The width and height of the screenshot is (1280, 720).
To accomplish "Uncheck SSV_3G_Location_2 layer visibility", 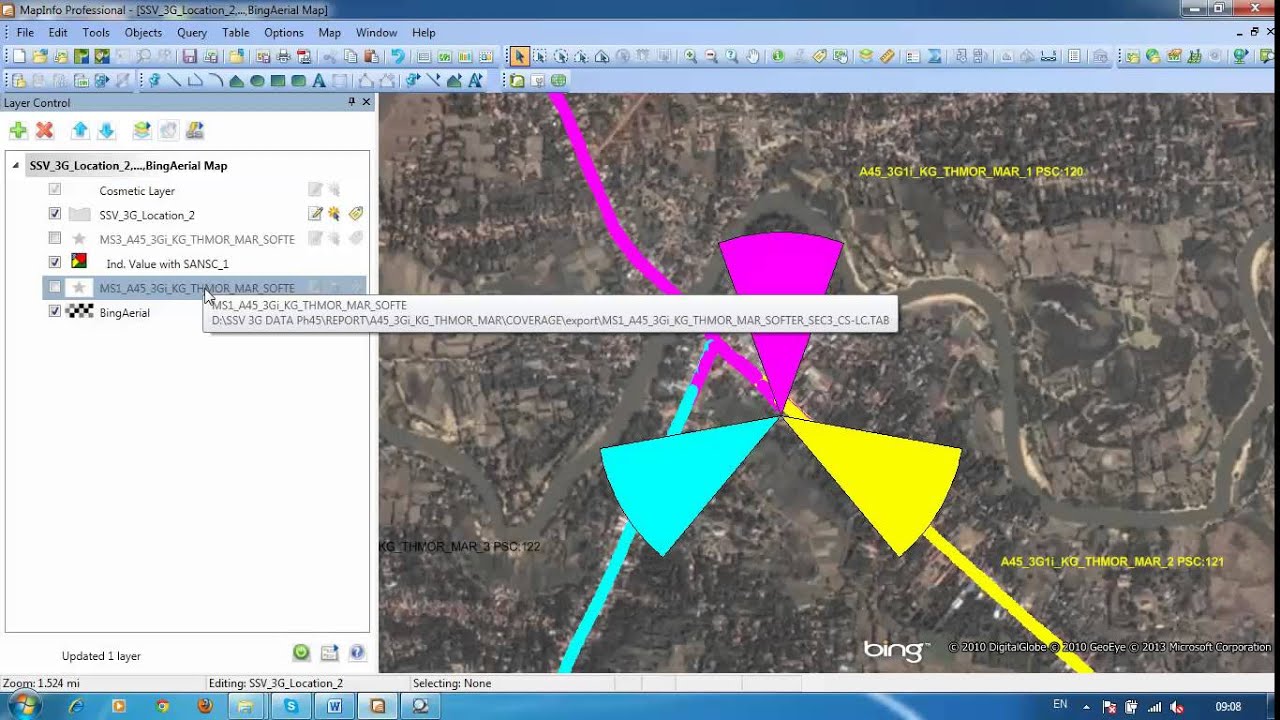I will pyautogui.click(x=55, y=214).
